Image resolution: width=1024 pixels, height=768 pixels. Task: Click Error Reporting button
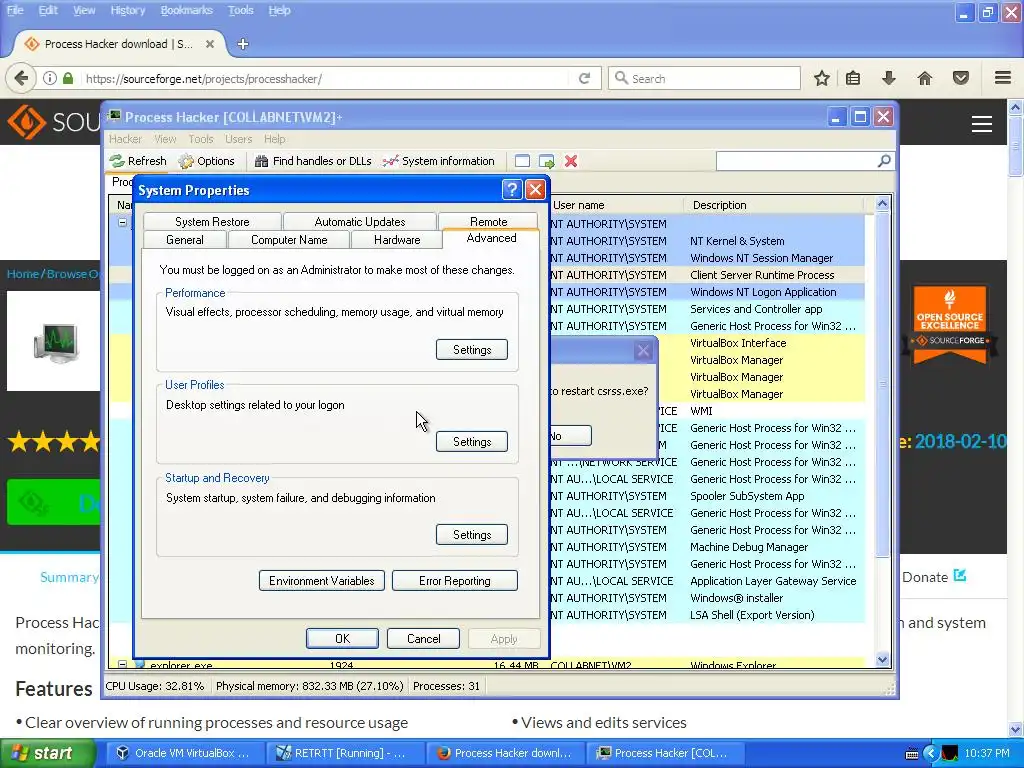coord(455,581)
